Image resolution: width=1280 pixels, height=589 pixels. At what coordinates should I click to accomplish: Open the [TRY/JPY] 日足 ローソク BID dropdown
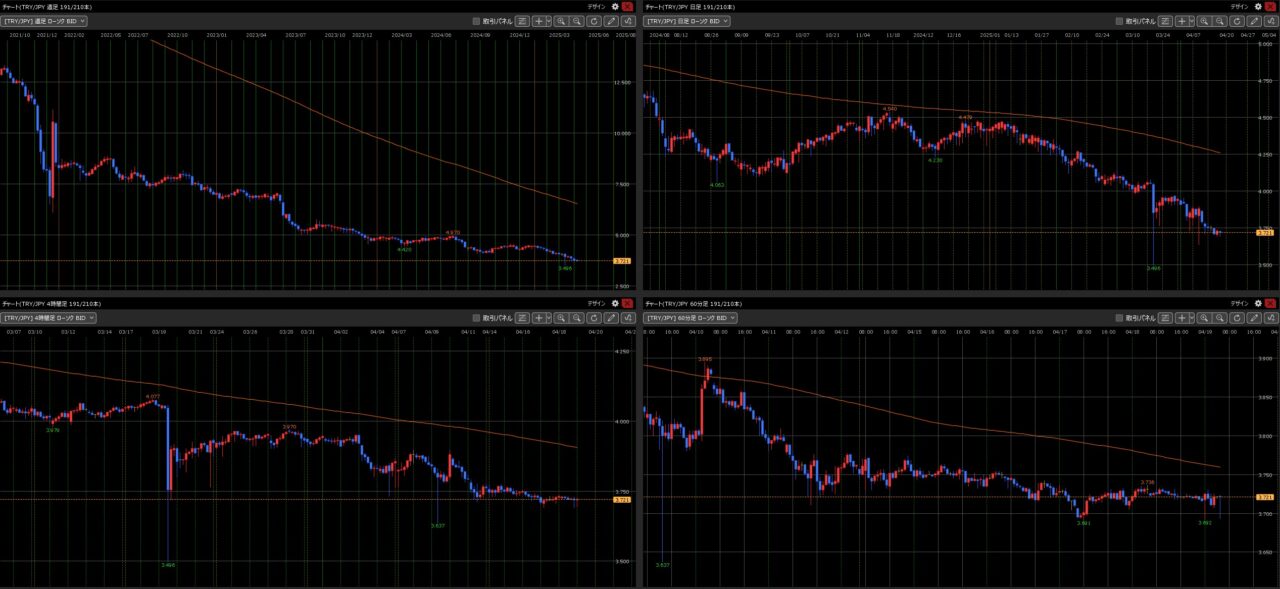(689, 20)
